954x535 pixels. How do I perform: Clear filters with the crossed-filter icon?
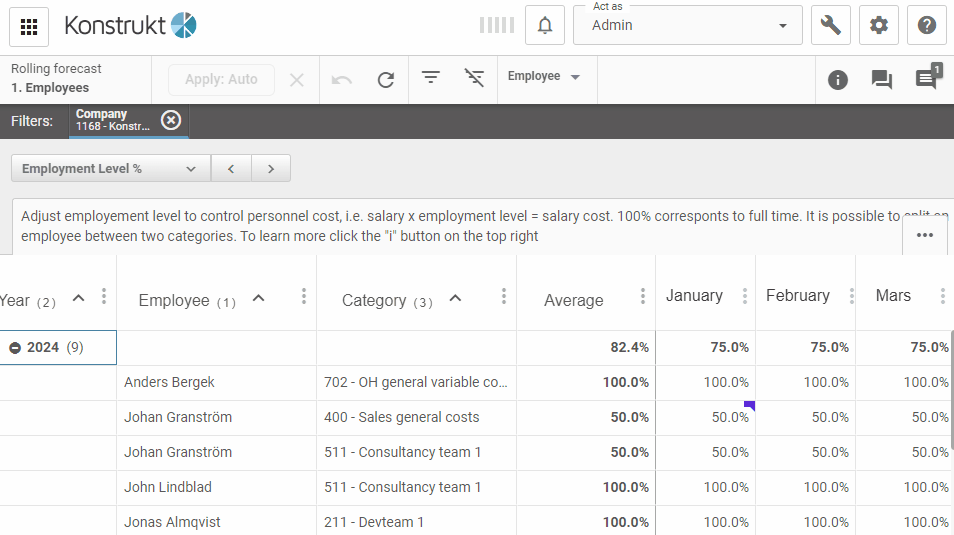point(475,78)
